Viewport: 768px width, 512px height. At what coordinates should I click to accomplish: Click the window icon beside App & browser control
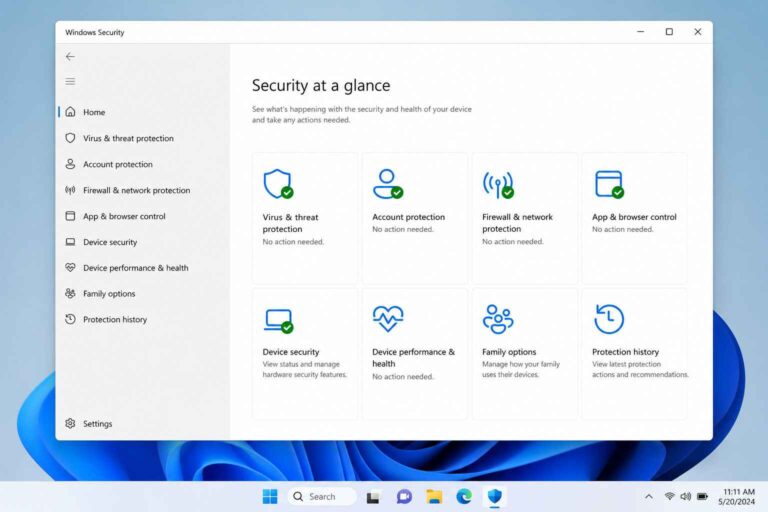[x=71, y=216]
